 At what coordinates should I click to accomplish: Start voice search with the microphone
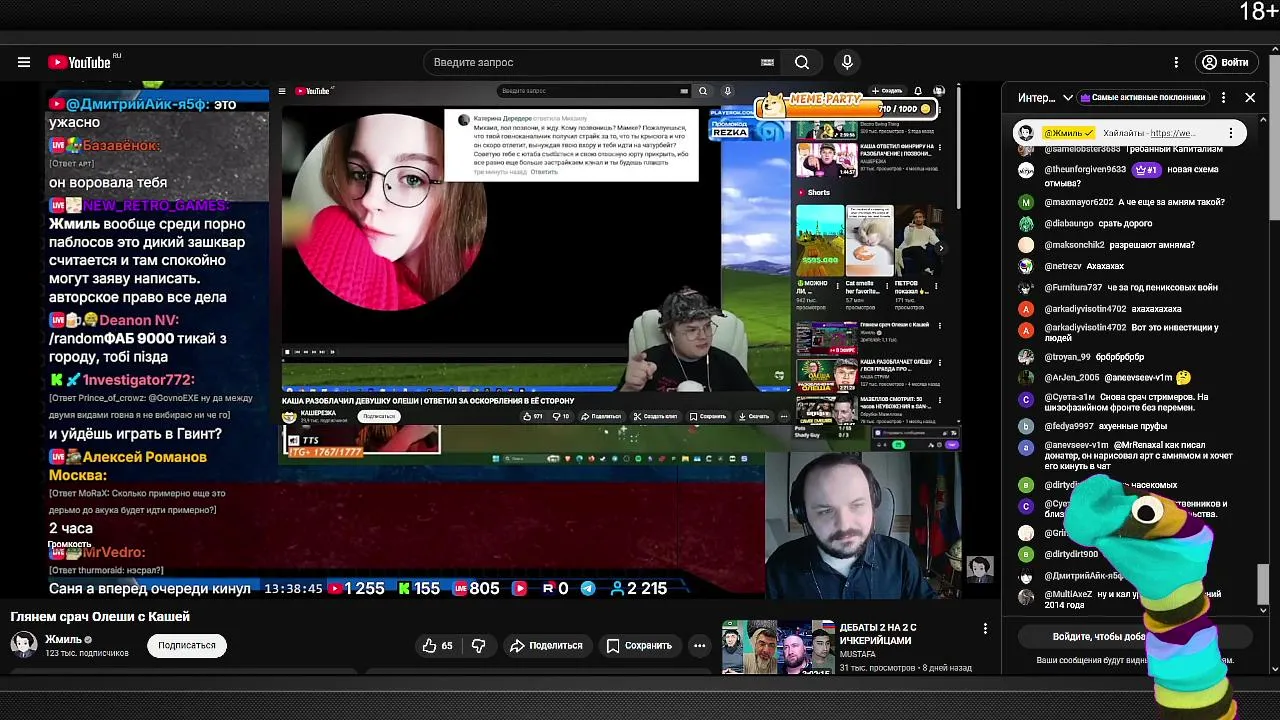click(847, 62)
